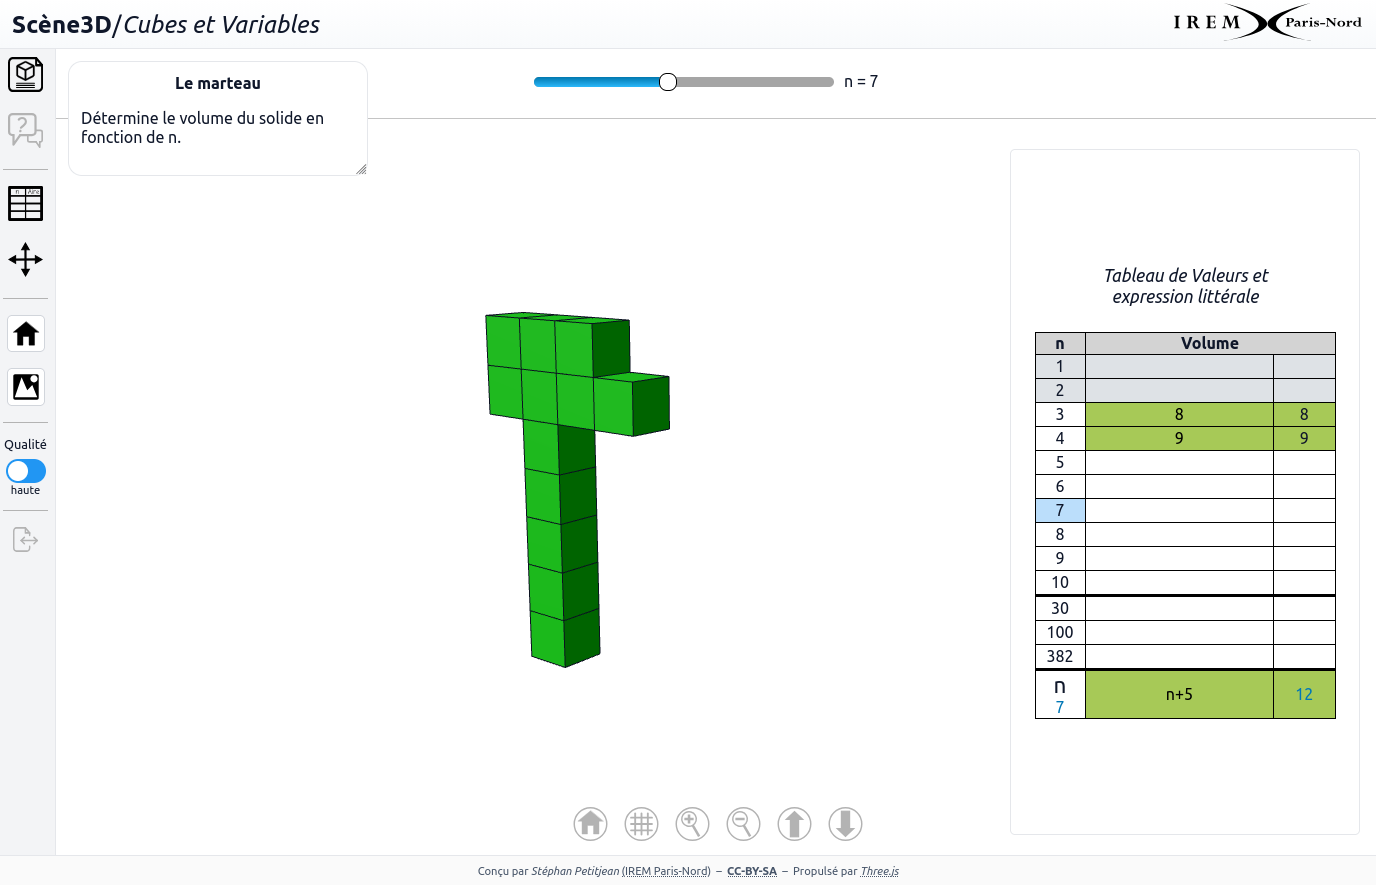This screenshot has width=1376, height=885.
Task: Reset view with bottom home button
Action: click(x=591, y=824)
